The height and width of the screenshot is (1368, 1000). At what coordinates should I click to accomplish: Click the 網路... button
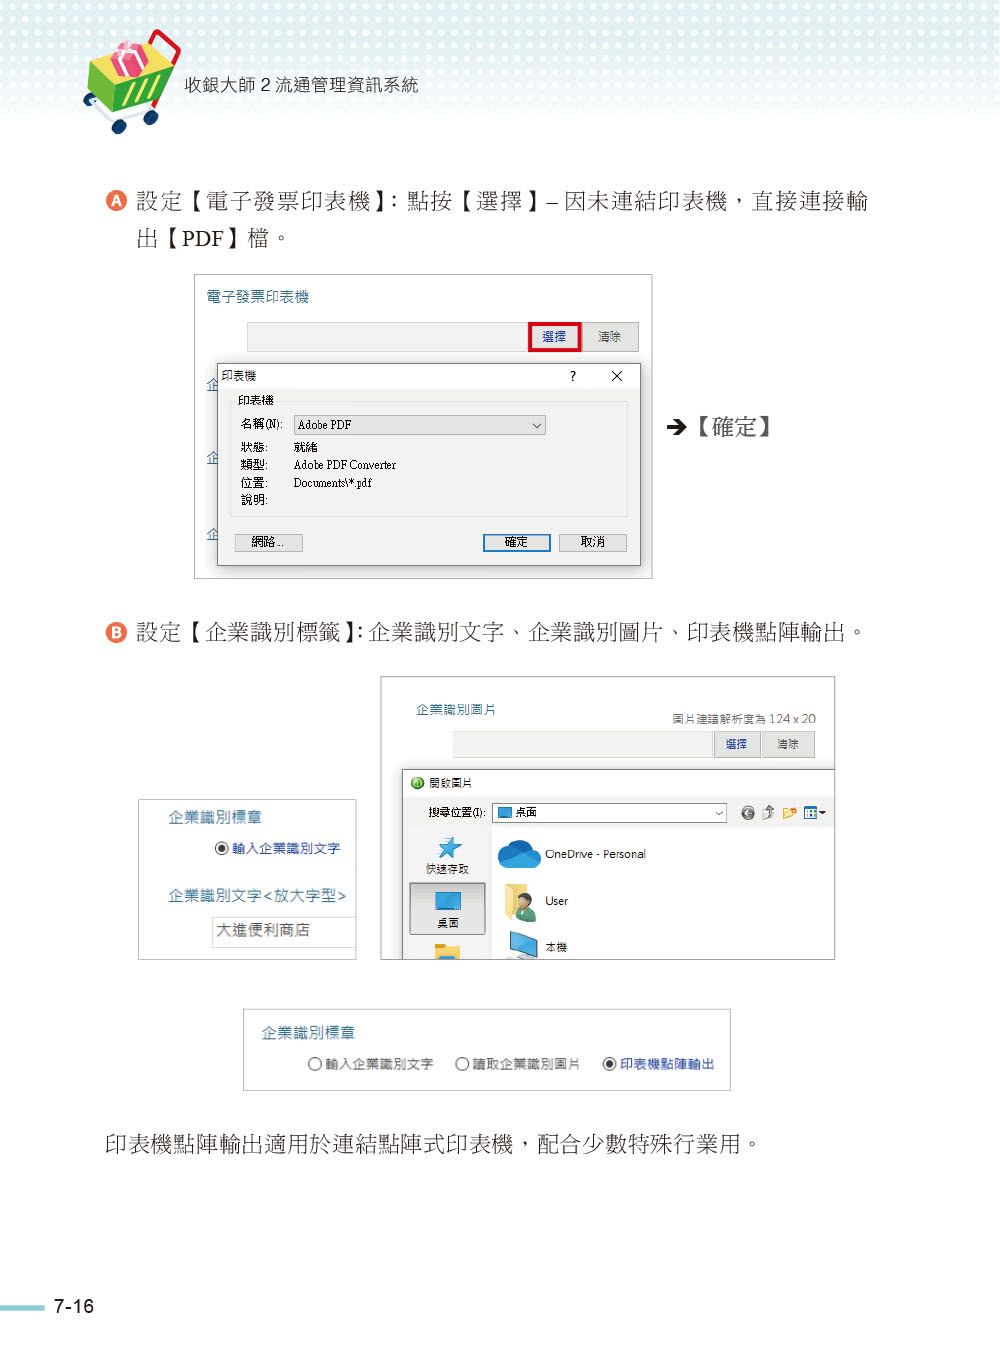(269, 542)
